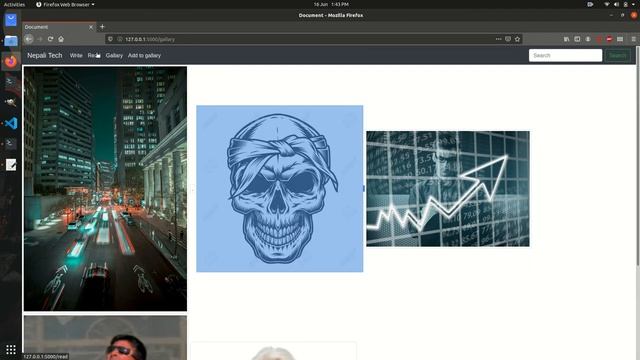Open the Nepali Tech brand link
The width and height of the screenshot is (640, 360).
click(x=44, y=56)
